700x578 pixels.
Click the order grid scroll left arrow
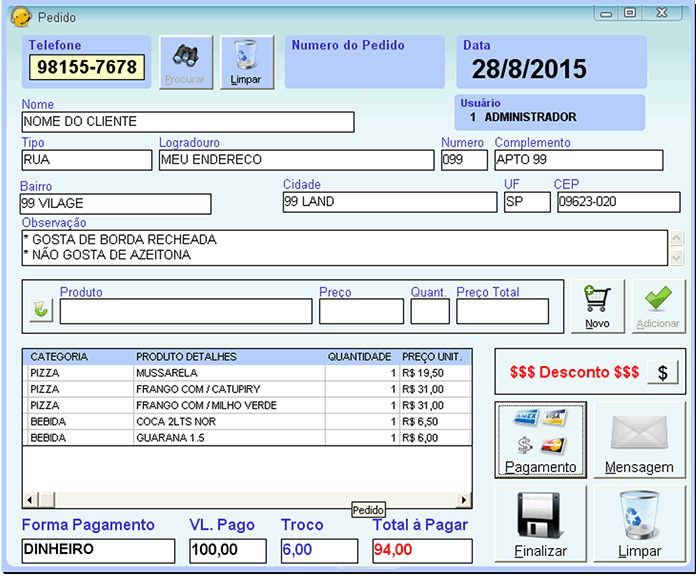(30, 500)
